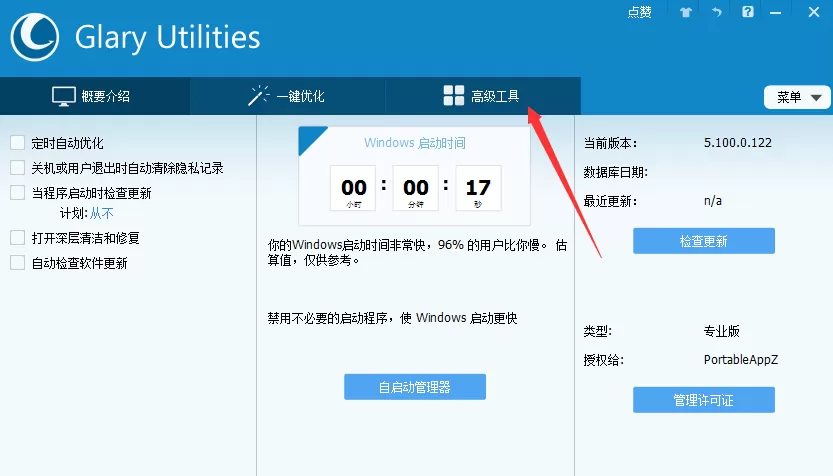Open the 菜单 dropdown menu

pyautogui.click(x=797, y=97)
